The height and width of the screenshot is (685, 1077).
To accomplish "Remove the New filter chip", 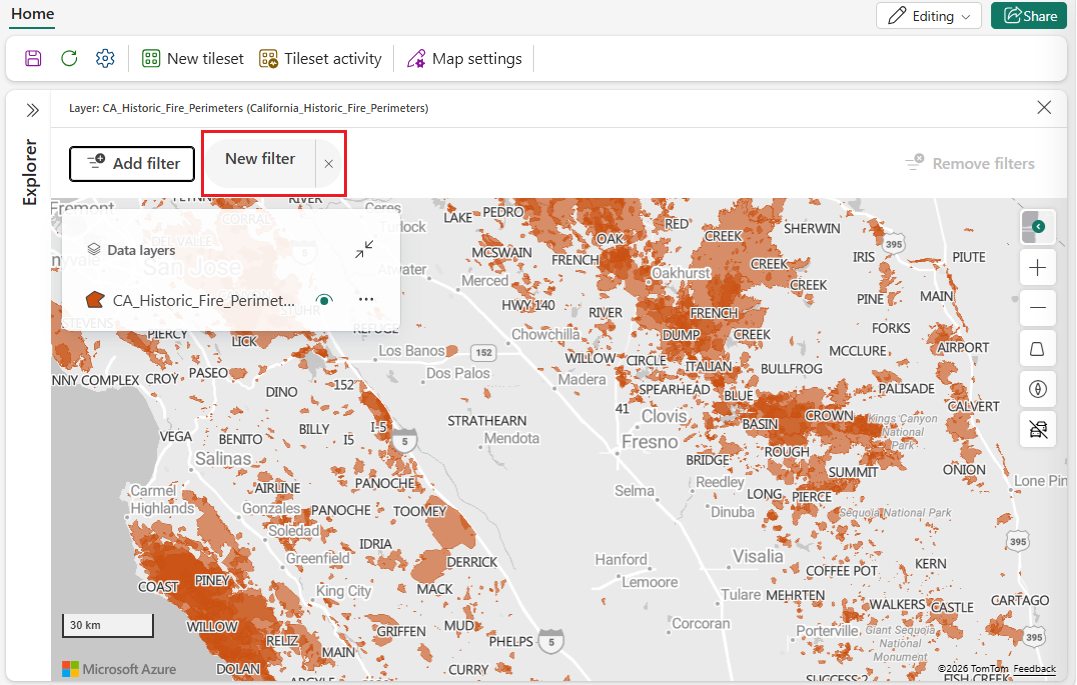I will (x=329, y=164).
